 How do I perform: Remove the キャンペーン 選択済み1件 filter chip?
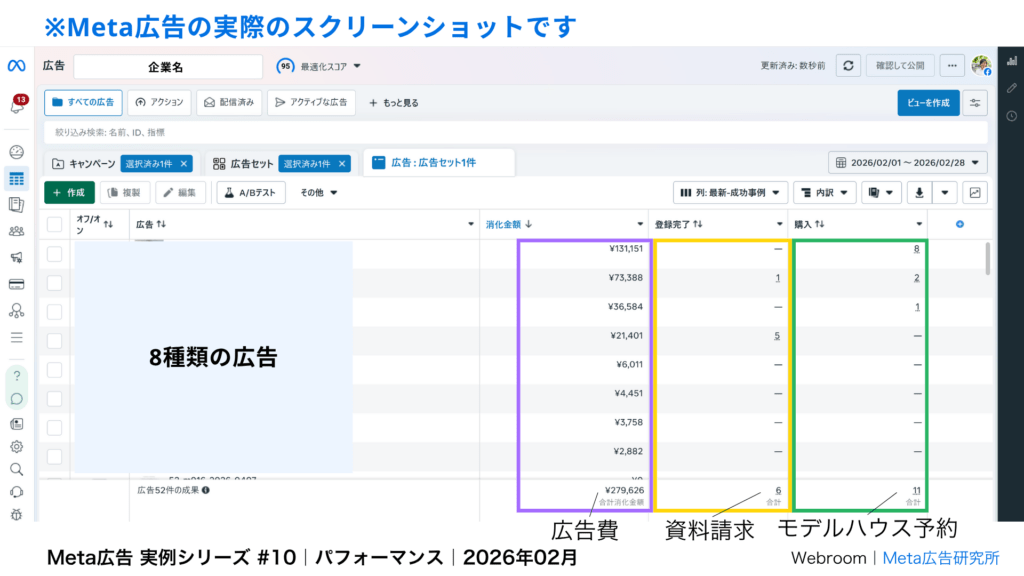click(x=184, y=164)
